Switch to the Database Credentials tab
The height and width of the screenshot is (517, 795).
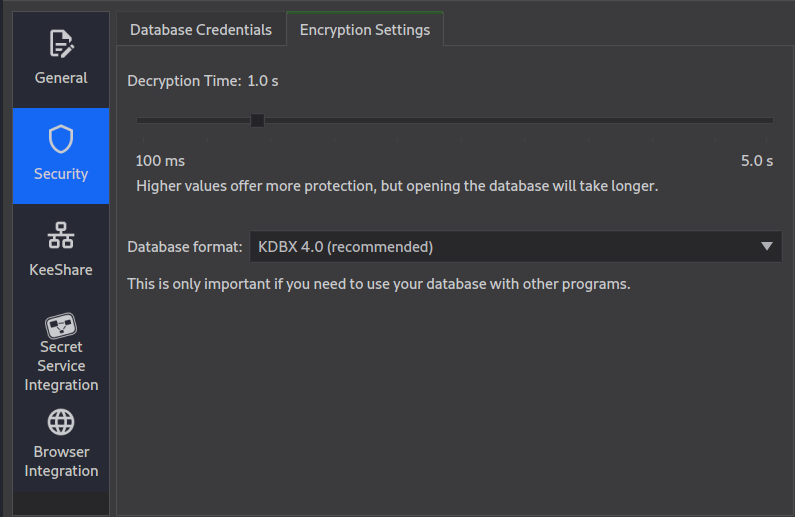[201, 30]
